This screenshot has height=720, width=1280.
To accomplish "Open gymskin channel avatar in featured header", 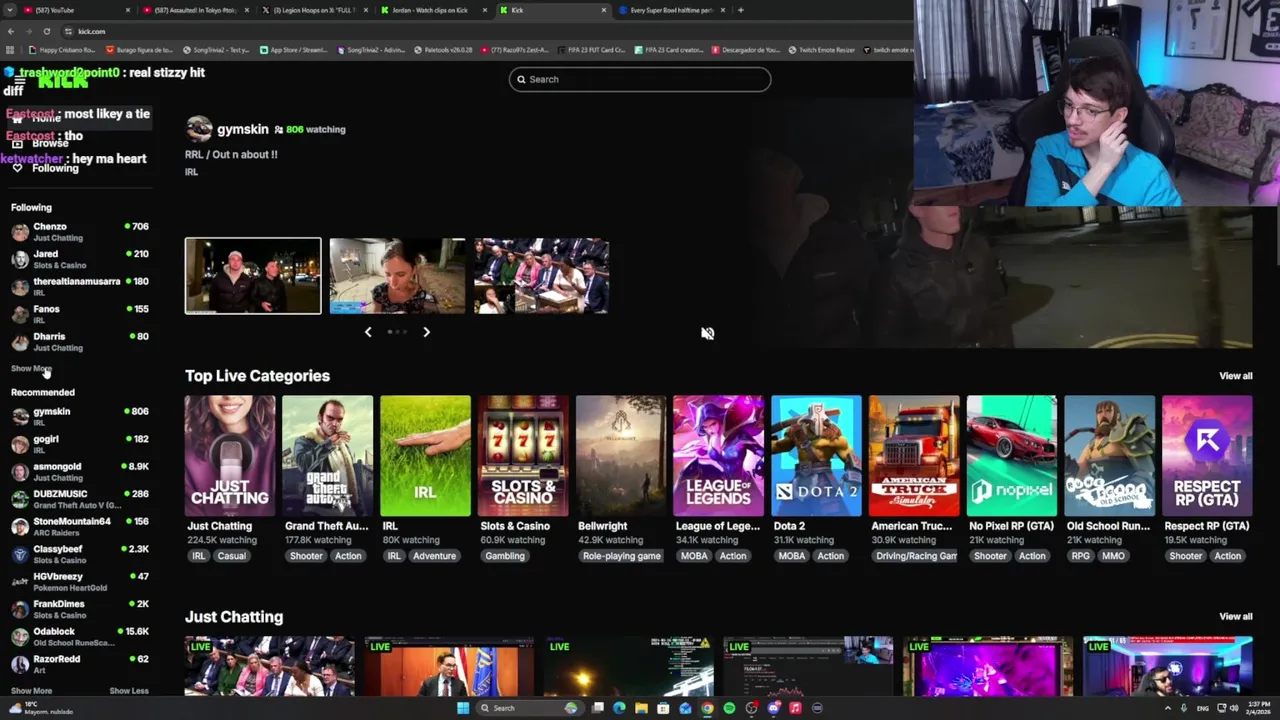I will [x=199, y=129].
